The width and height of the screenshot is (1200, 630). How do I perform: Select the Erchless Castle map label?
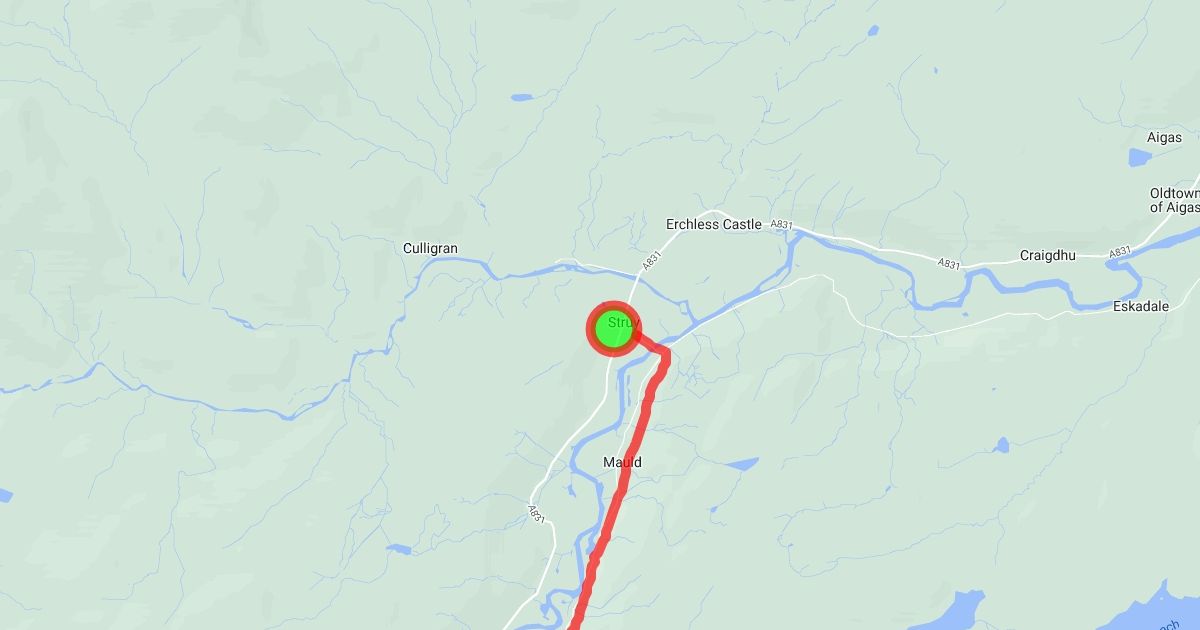[x=714, y=224]
